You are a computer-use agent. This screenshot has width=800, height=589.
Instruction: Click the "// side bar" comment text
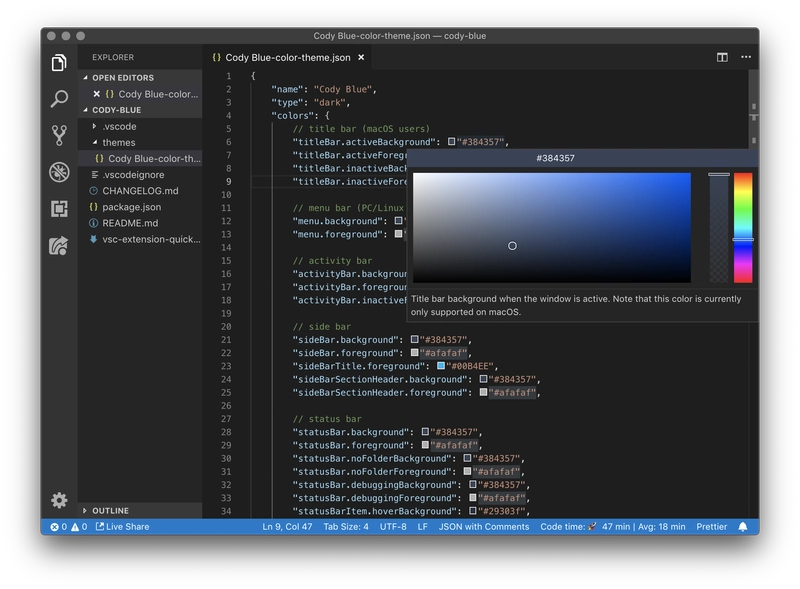click(x=321, y=327)
